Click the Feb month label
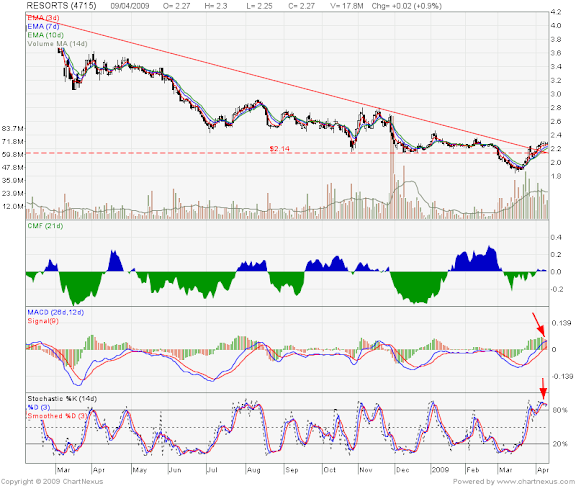Image resolution: width=576 pixels, height=486 pixels. click(x=473, y=470)
